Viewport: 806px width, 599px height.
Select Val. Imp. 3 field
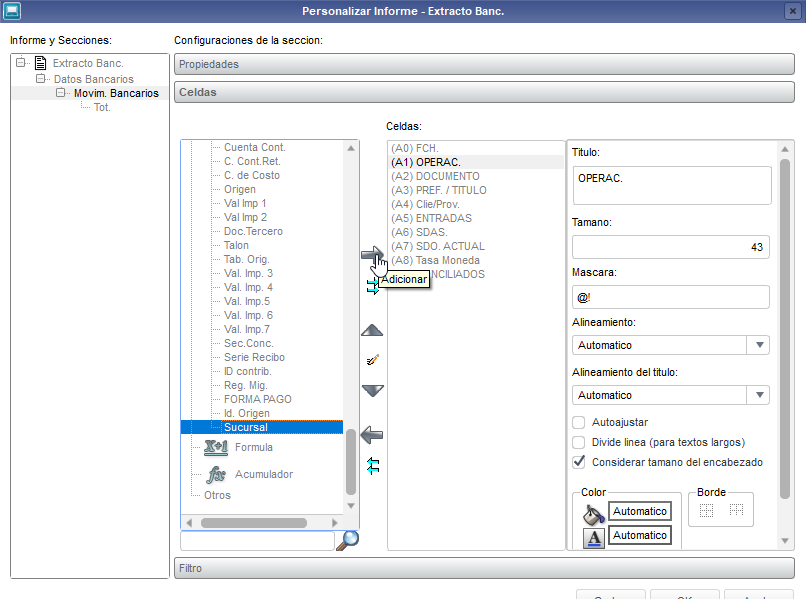tap(248, 273)
